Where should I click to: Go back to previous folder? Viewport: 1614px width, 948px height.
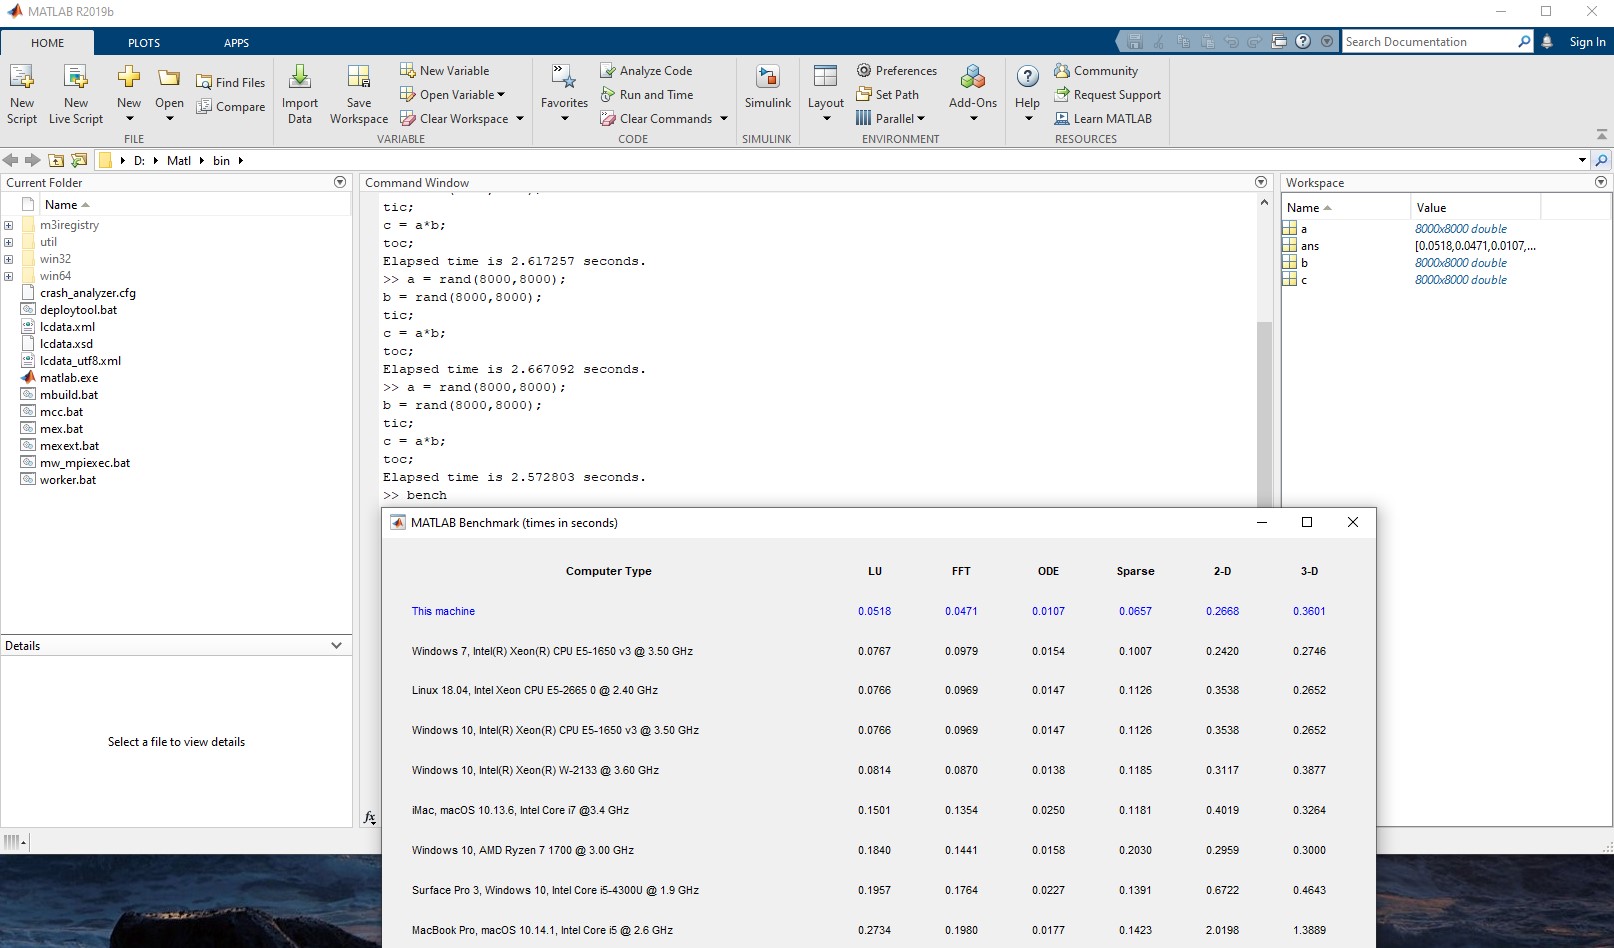pos(11,160)
